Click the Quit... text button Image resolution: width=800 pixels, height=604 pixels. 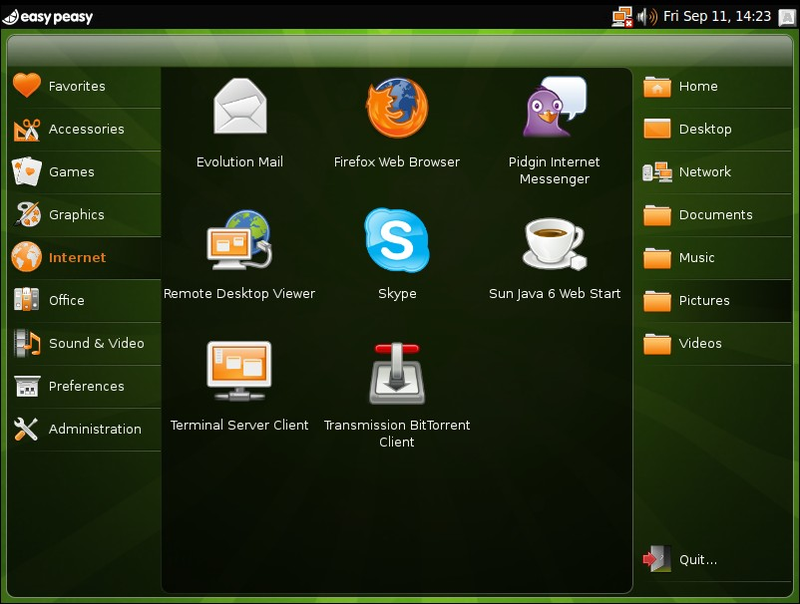coord(698,560)
